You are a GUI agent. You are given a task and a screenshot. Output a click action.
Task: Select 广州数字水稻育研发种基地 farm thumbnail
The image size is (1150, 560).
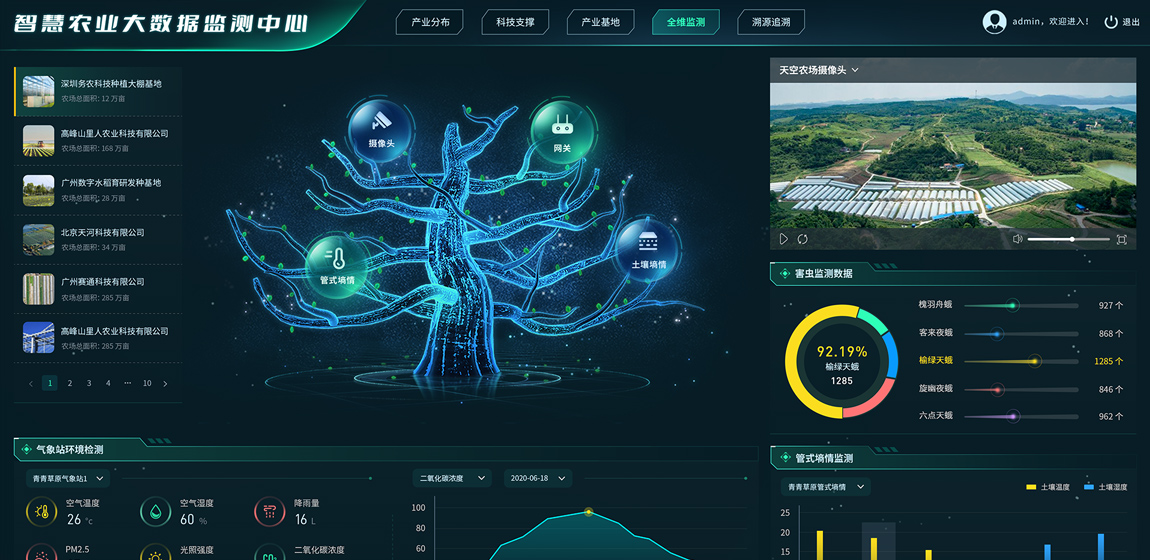point(39,190)
